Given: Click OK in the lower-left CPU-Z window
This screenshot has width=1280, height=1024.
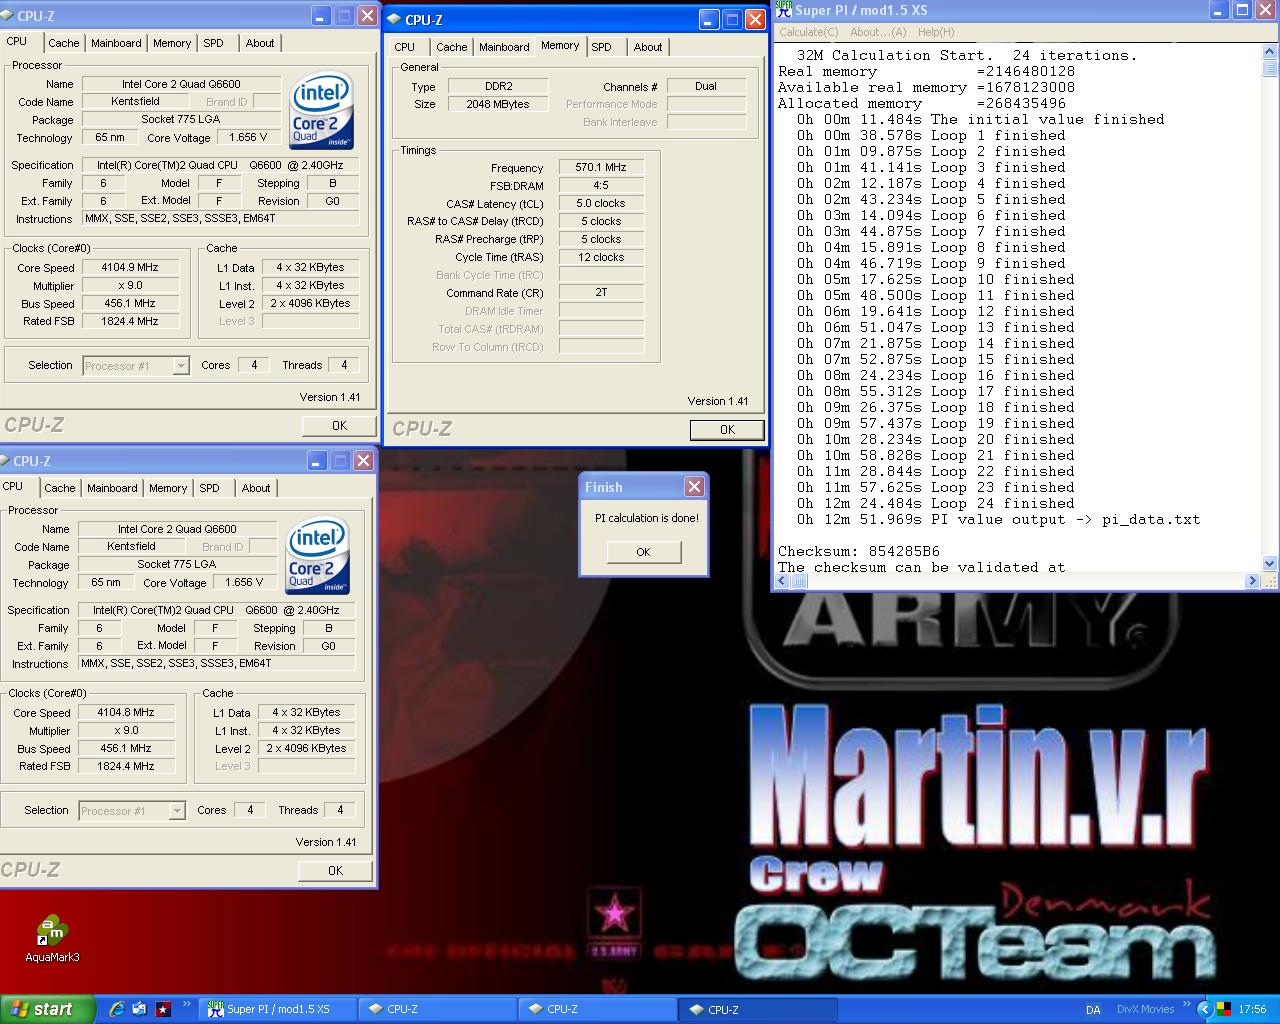Looking at the screenshot, I should pos(335,870).
